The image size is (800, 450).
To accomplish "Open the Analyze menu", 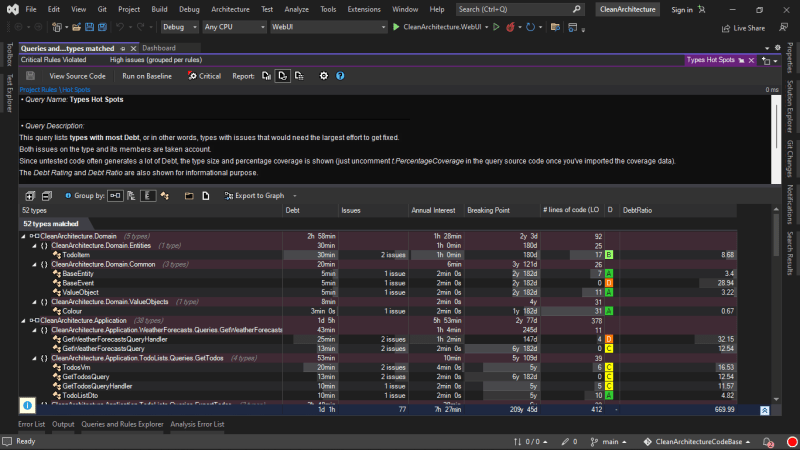I will point(296,9).
